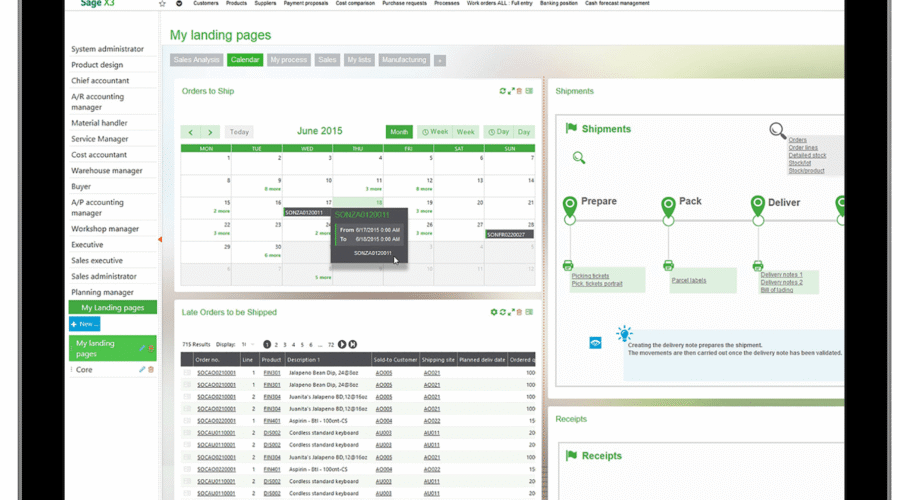Click the favorites star in top bar

point(162,3)
